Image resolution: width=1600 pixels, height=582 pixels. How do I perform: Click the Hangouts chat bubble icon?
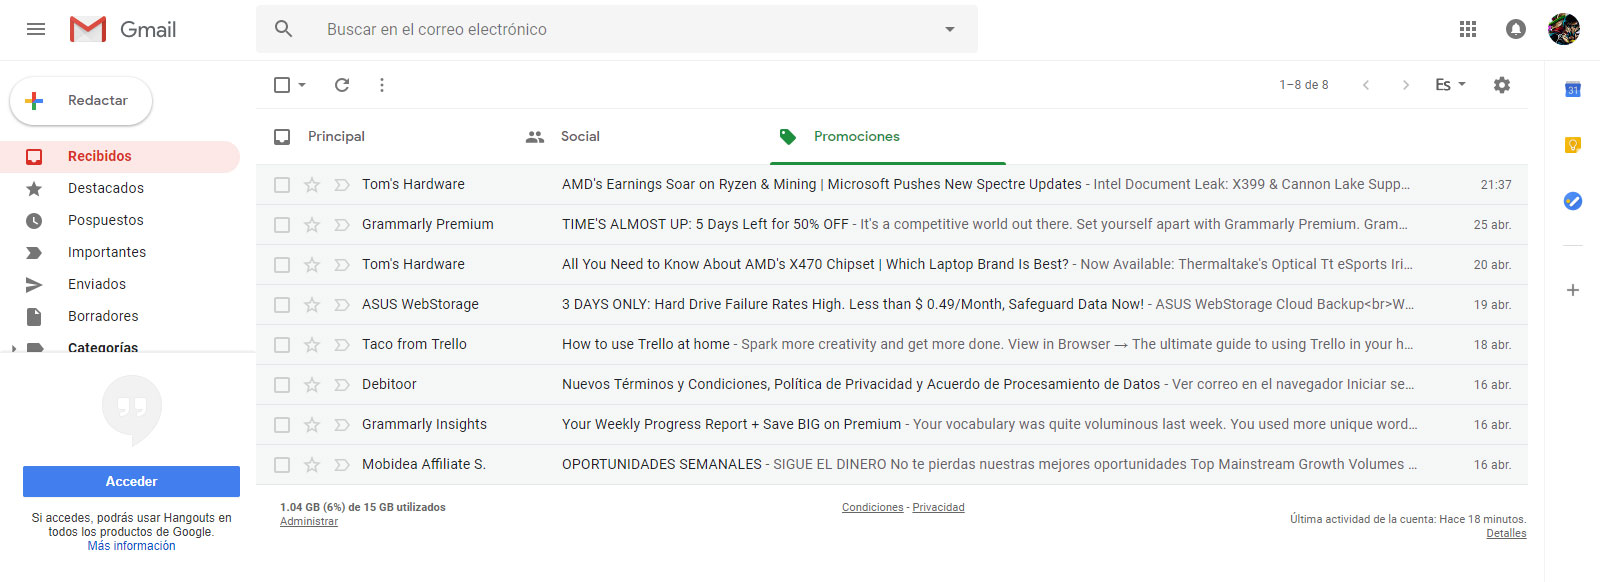132,410
